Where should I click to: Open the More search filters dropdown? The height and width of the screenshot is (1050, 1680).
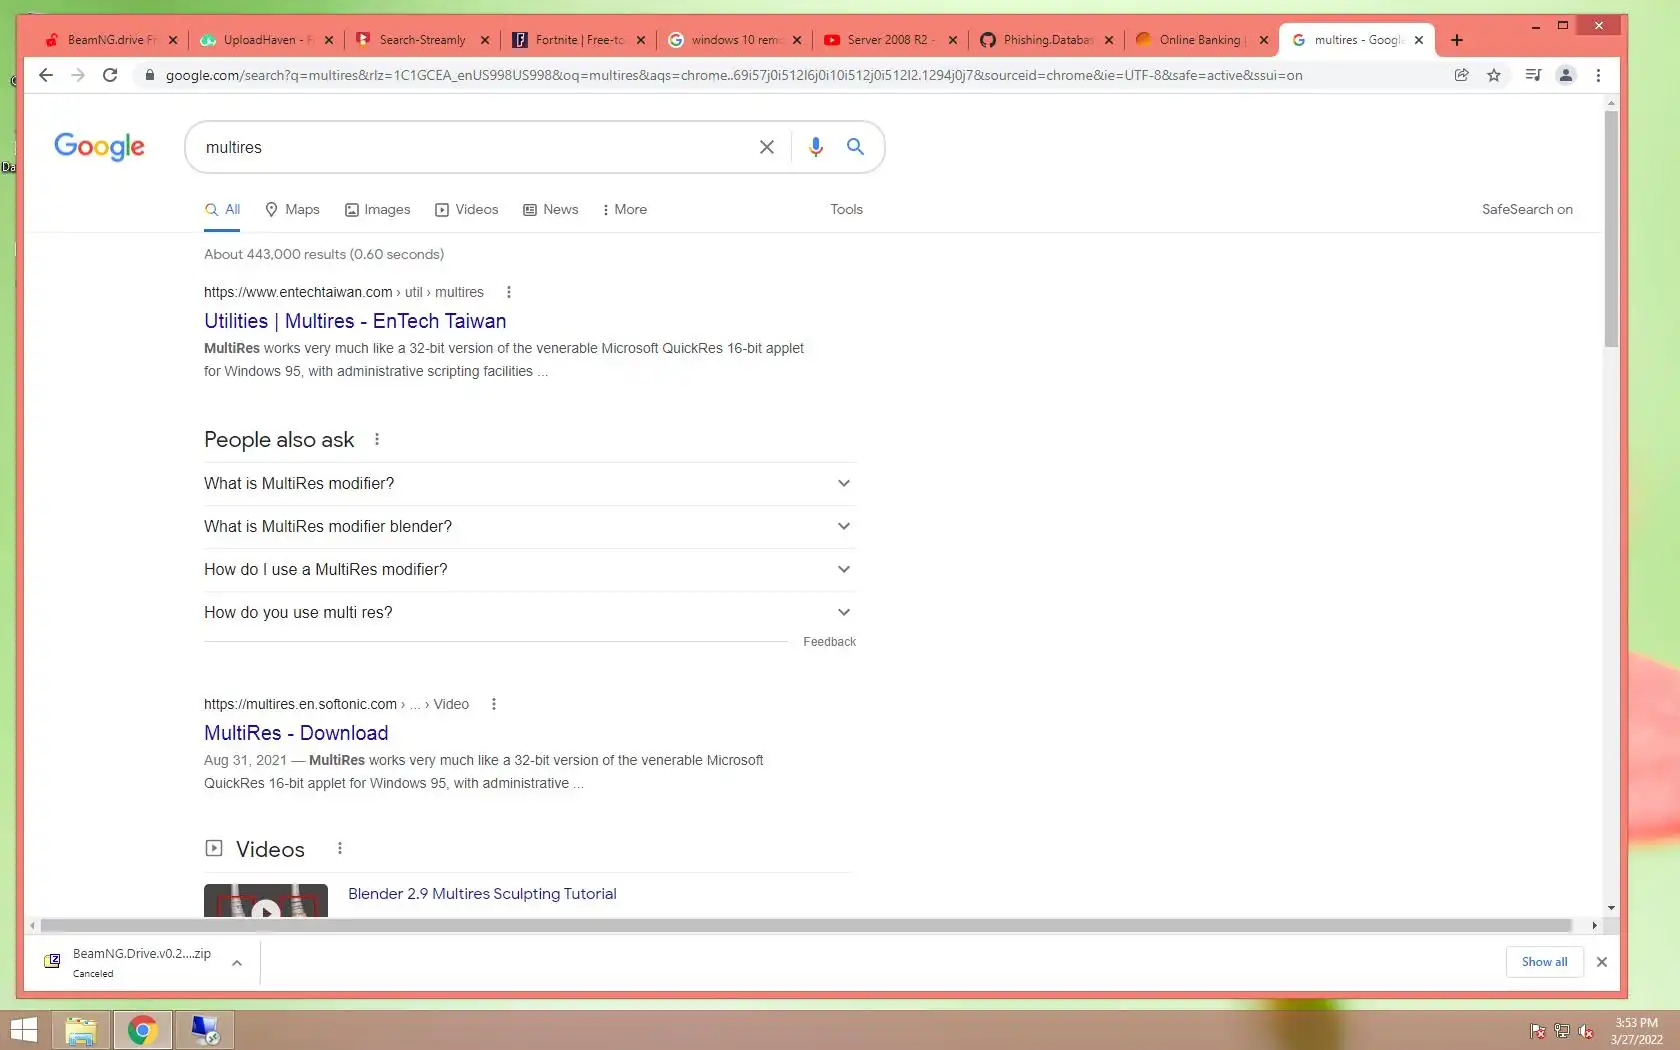625,209
